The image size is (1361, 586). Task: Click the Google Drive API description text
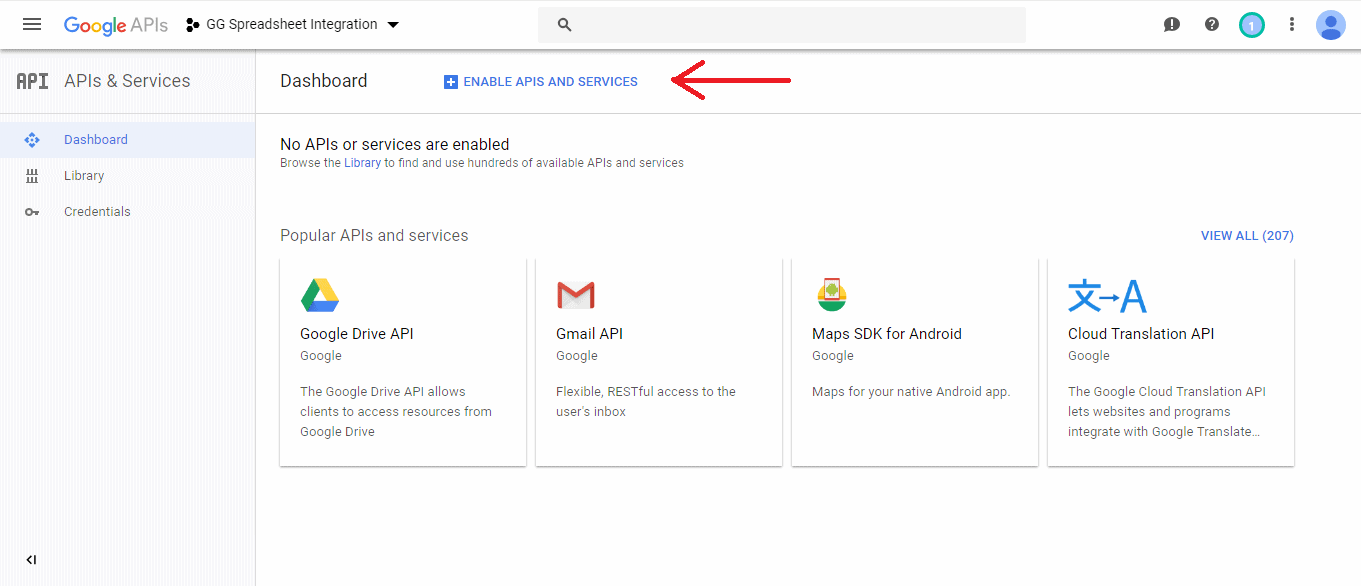tap(396, 412)
